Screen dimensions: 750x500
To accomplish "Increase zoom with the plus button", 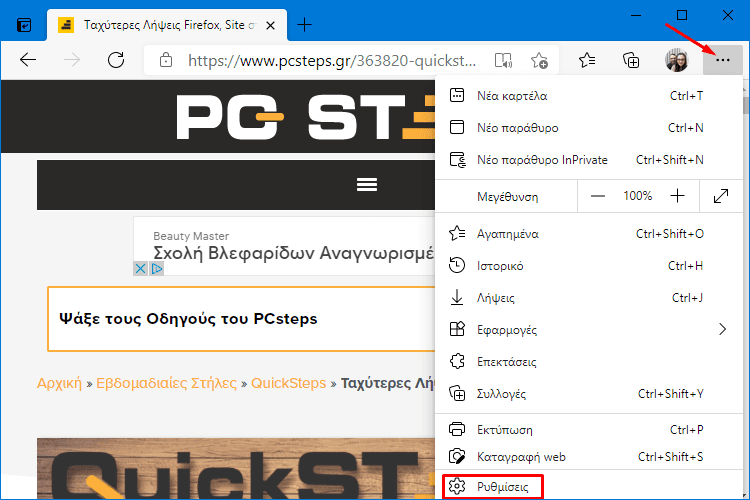I will click(677, 196).
